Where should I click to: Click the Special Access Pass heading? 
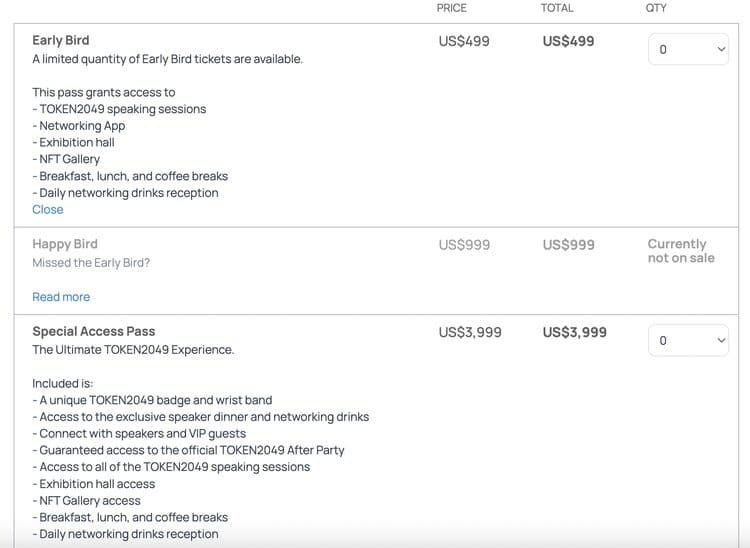click(94, 332)
